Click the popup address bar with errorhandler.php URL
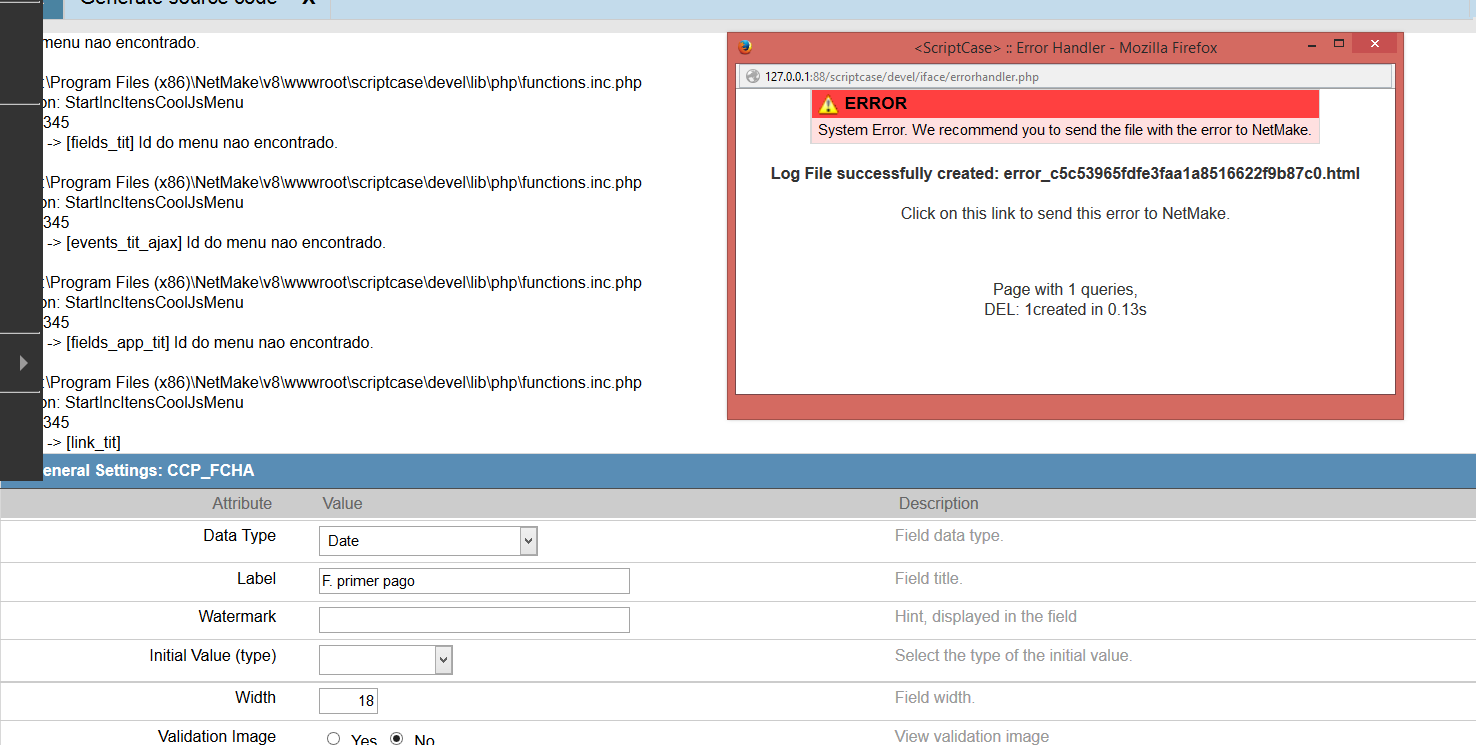The image size is (1476, 745). click(1065, 76)
